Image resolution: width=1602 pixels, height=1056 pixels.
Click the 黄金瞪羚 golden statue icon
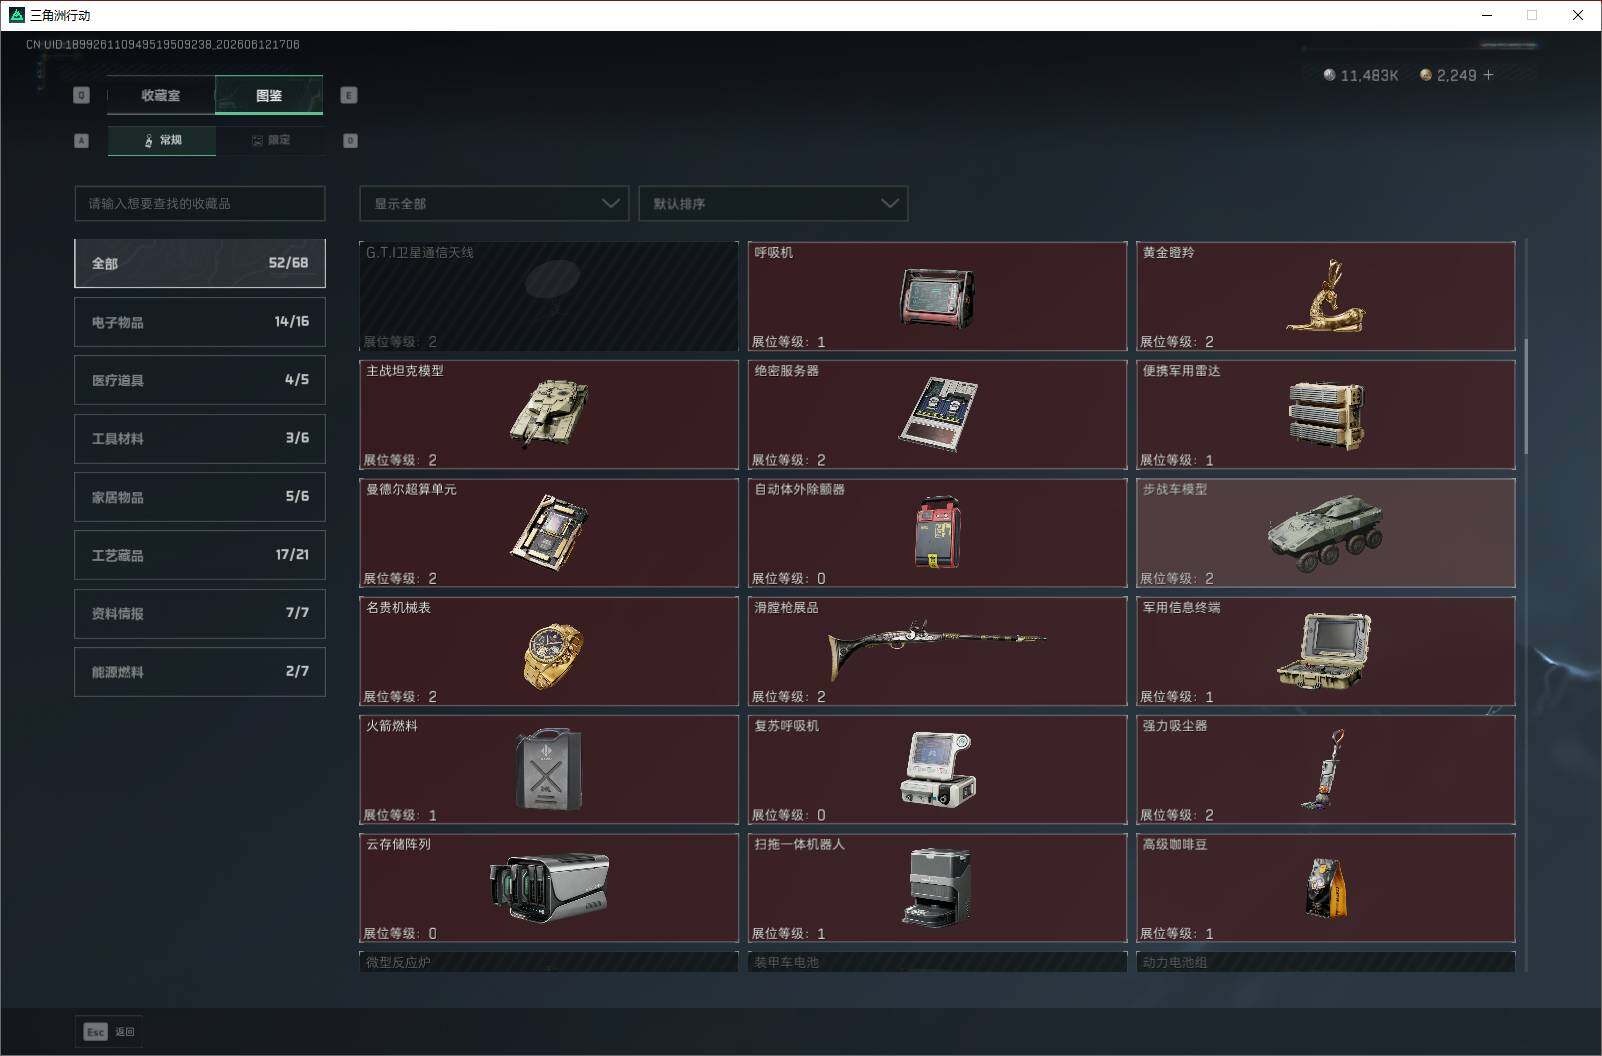click(1325, 296)
